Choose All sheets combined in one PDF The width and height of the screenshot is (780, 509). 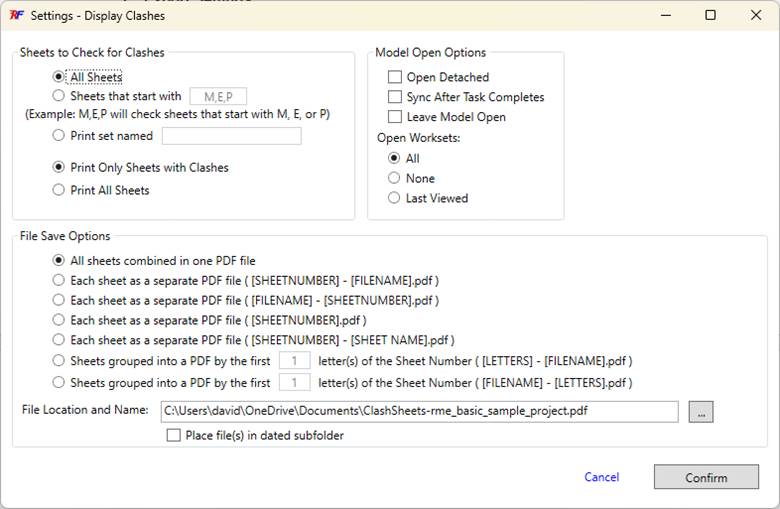(60, 260)
